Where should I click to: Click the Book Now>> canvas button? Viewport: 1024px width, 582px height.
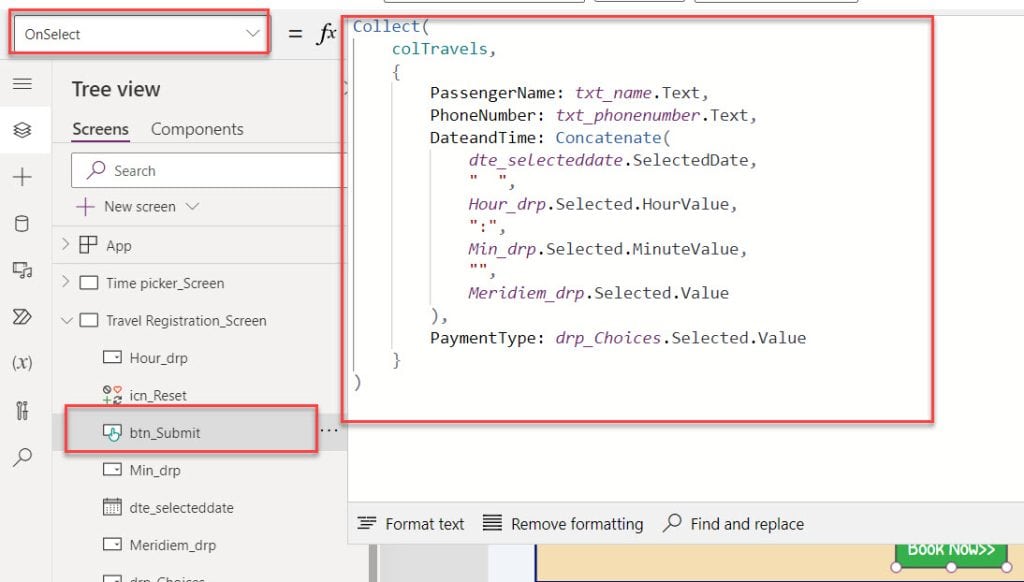951,553
